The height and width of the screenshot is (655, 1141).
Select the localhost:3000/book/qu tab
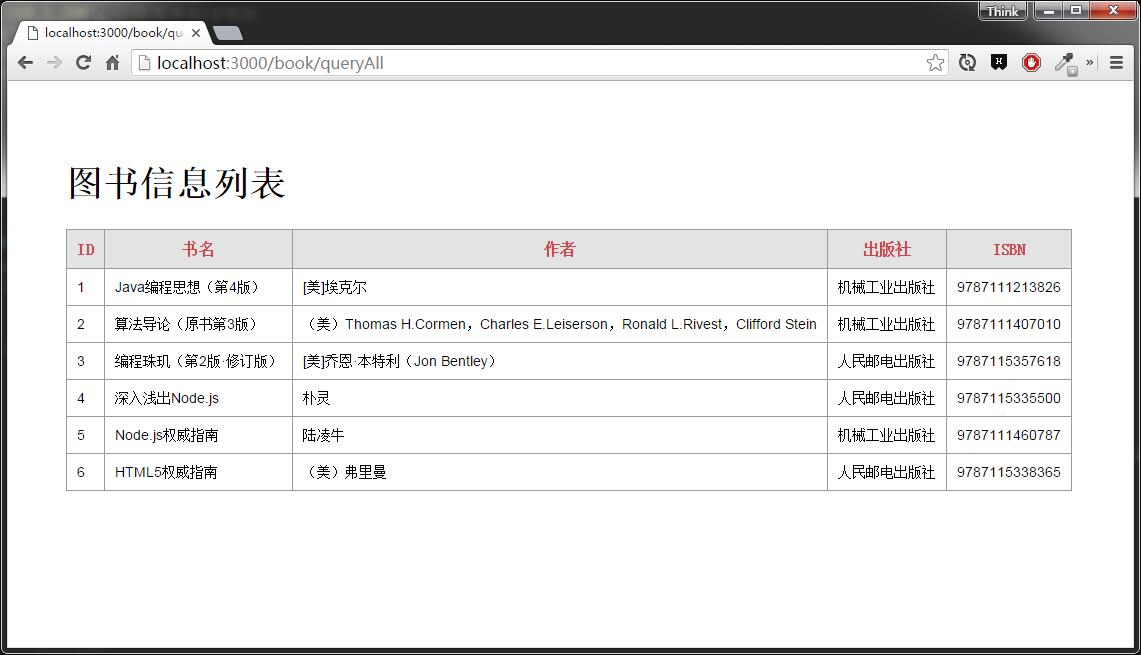point(110,32)
